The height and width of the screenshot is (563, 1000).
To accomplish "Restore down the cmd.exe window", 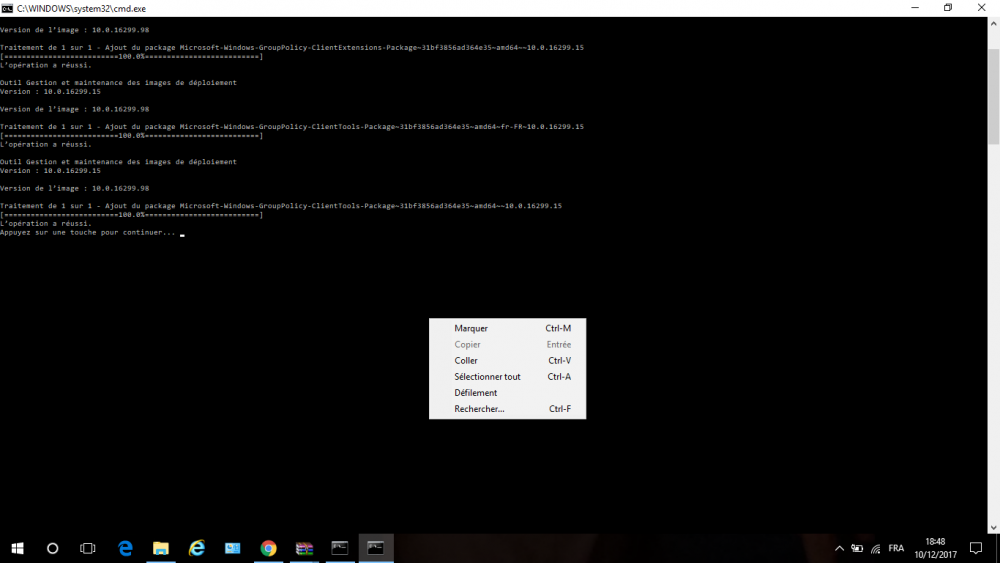I will click(948, 8).
